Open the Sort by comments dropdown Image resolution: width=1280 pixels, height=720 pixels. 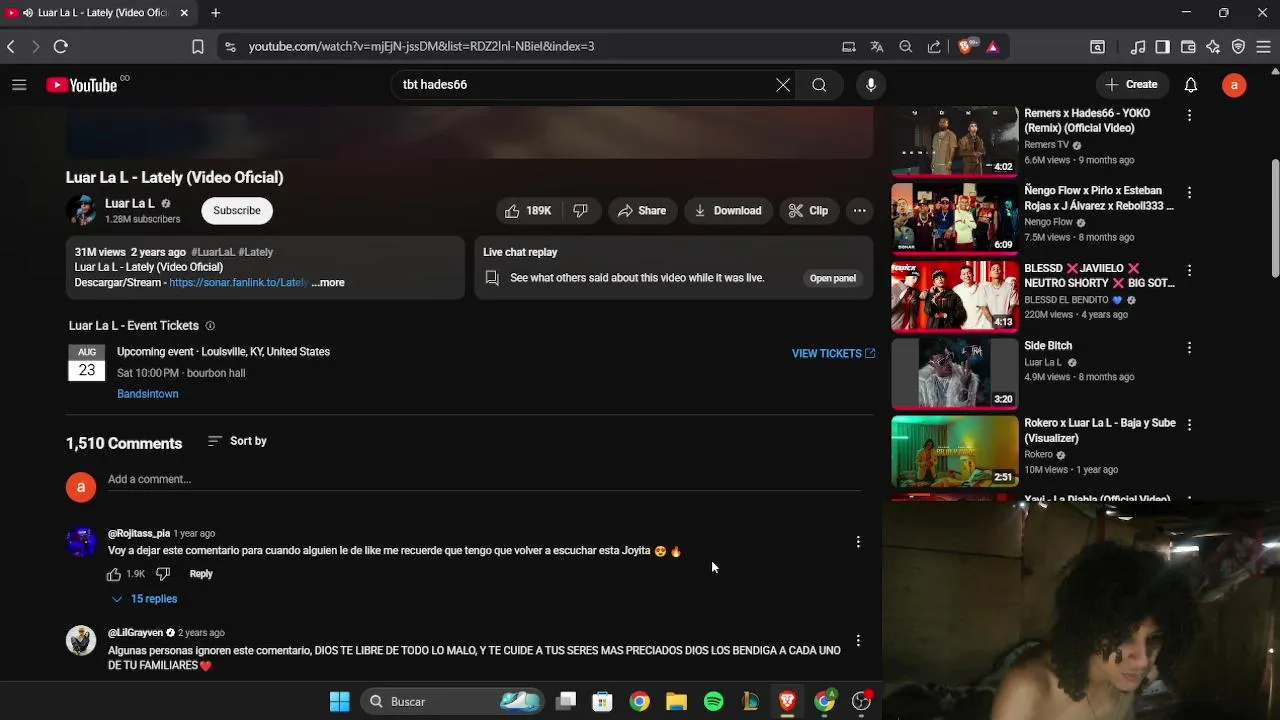pyautogui.click(x=237, y=441)
